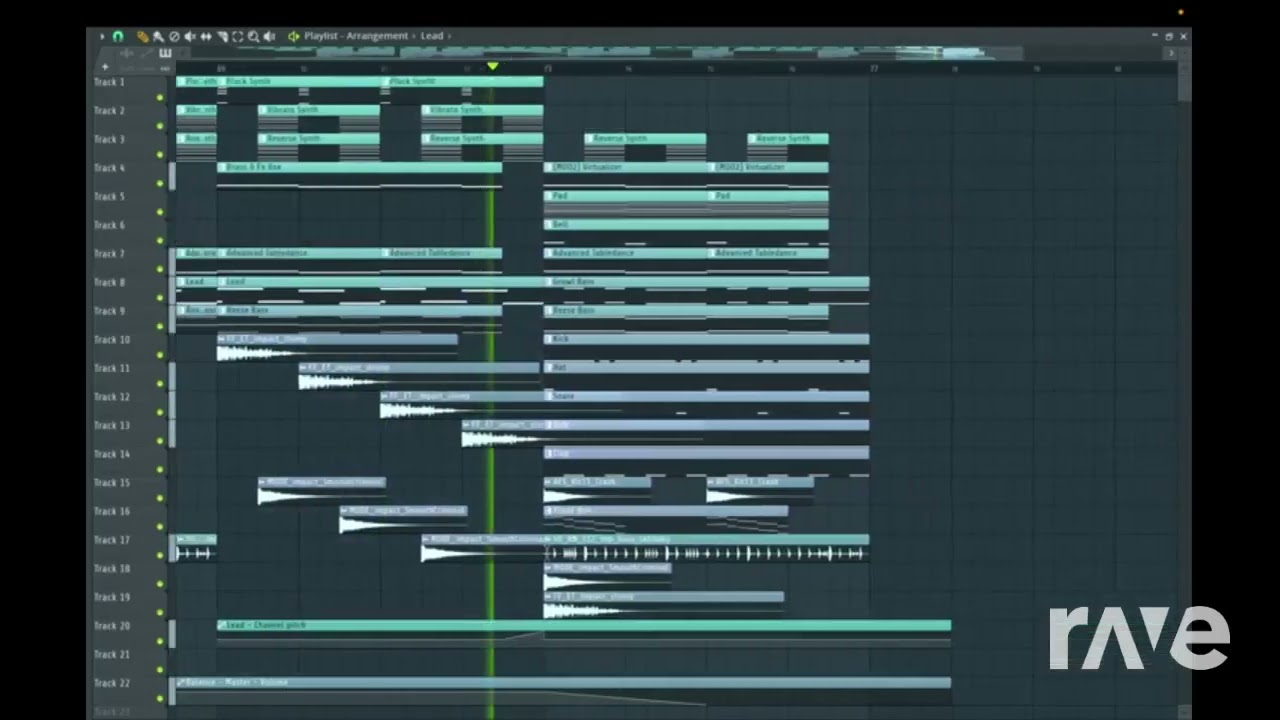
Task: Click the Track 9 label
Action: coord(110,311)
